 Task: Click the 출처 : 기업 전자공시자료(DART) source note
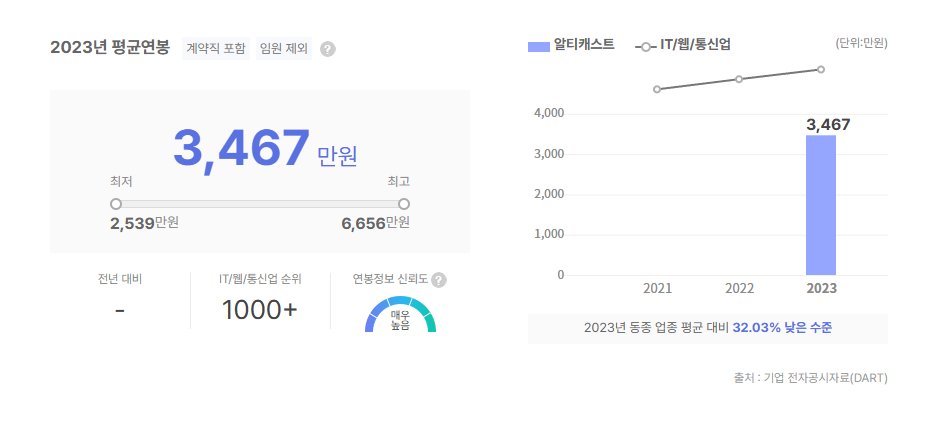click(810, 378)
